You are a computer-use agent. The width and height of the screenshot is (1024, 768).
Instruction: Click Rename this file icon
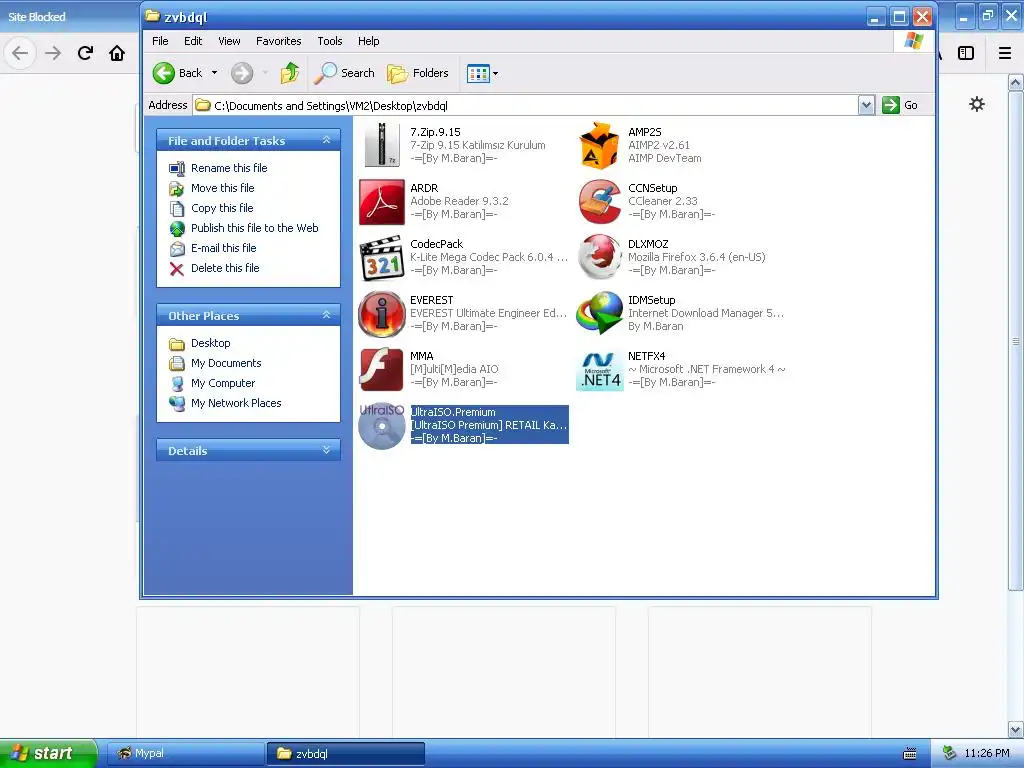tap(177, 168)
